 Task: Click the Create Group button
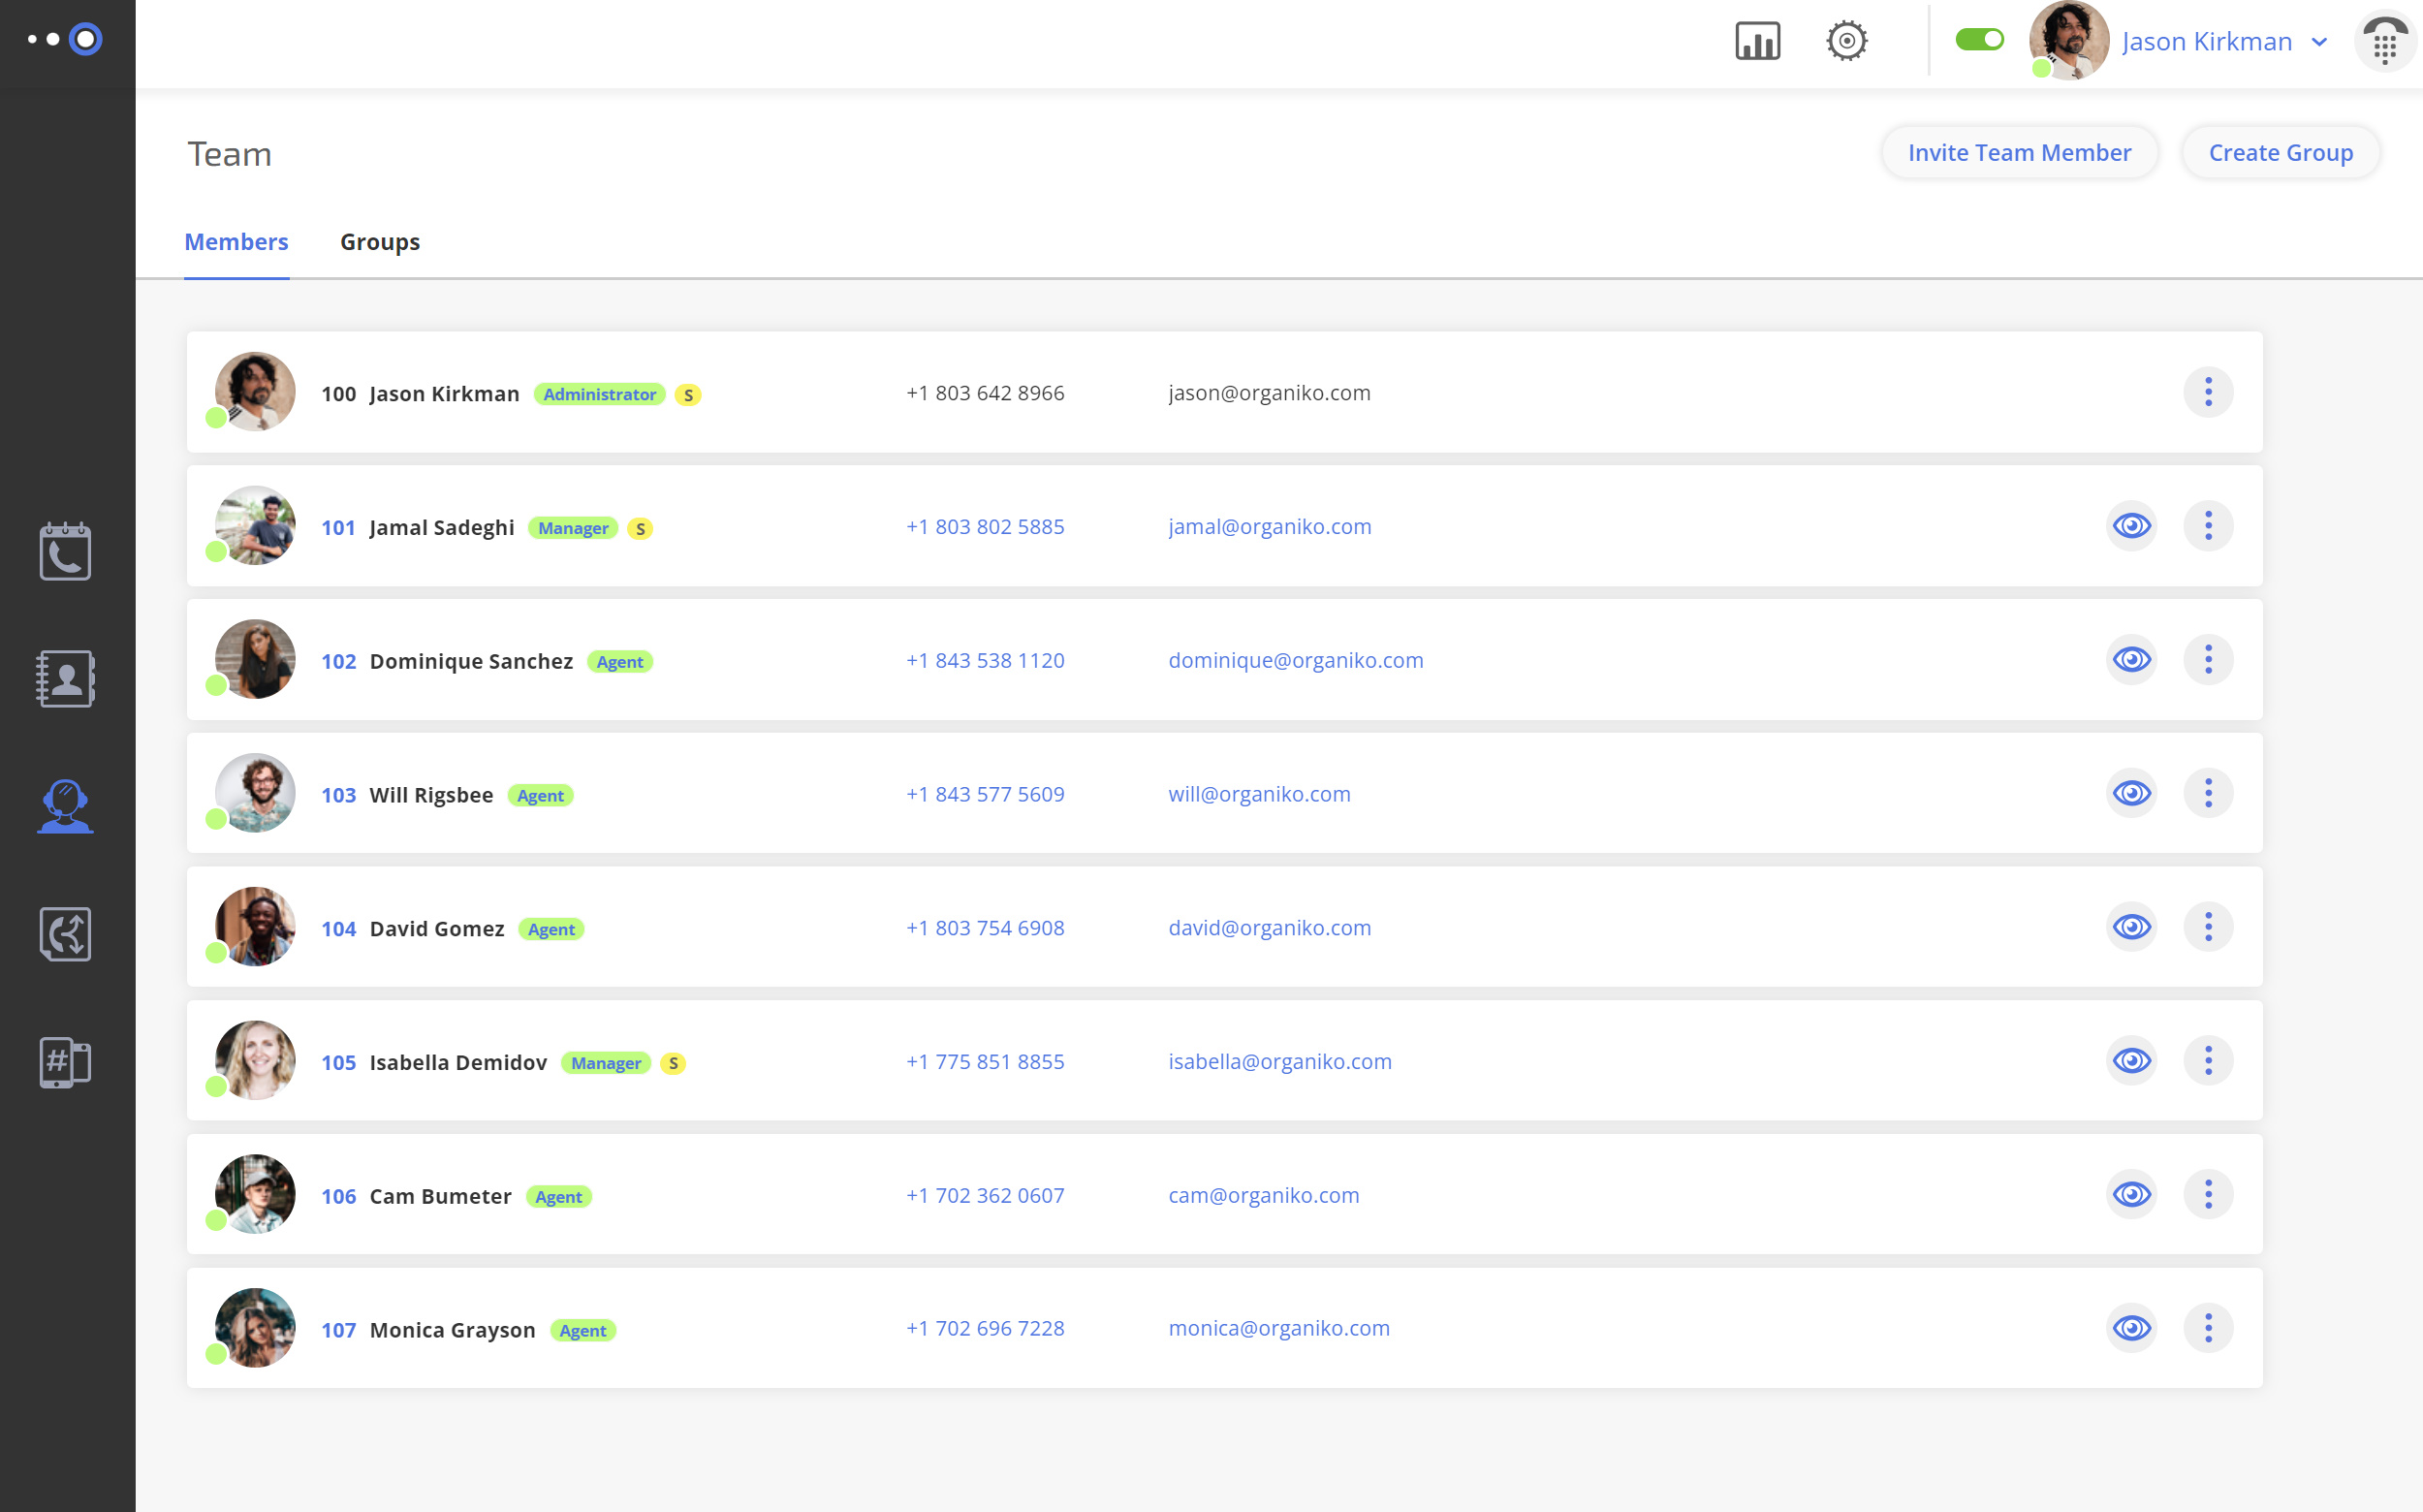pos(2279,153)
